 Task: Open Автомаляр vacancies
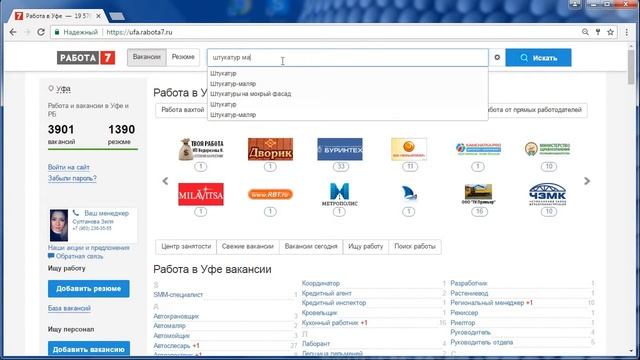(169, 326)
